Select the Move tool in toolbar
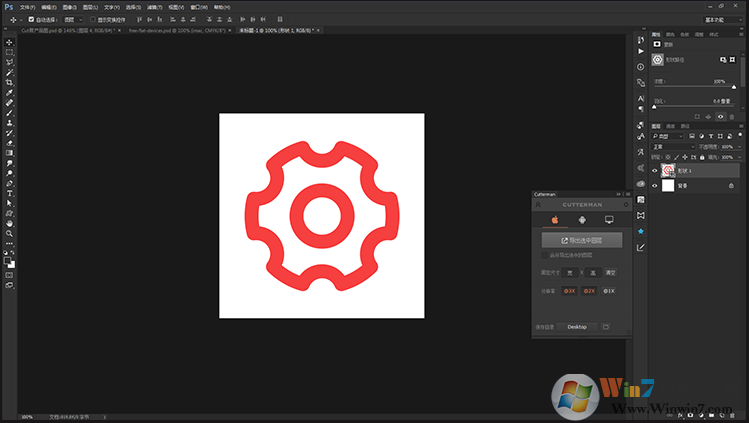 click(10, 42)
